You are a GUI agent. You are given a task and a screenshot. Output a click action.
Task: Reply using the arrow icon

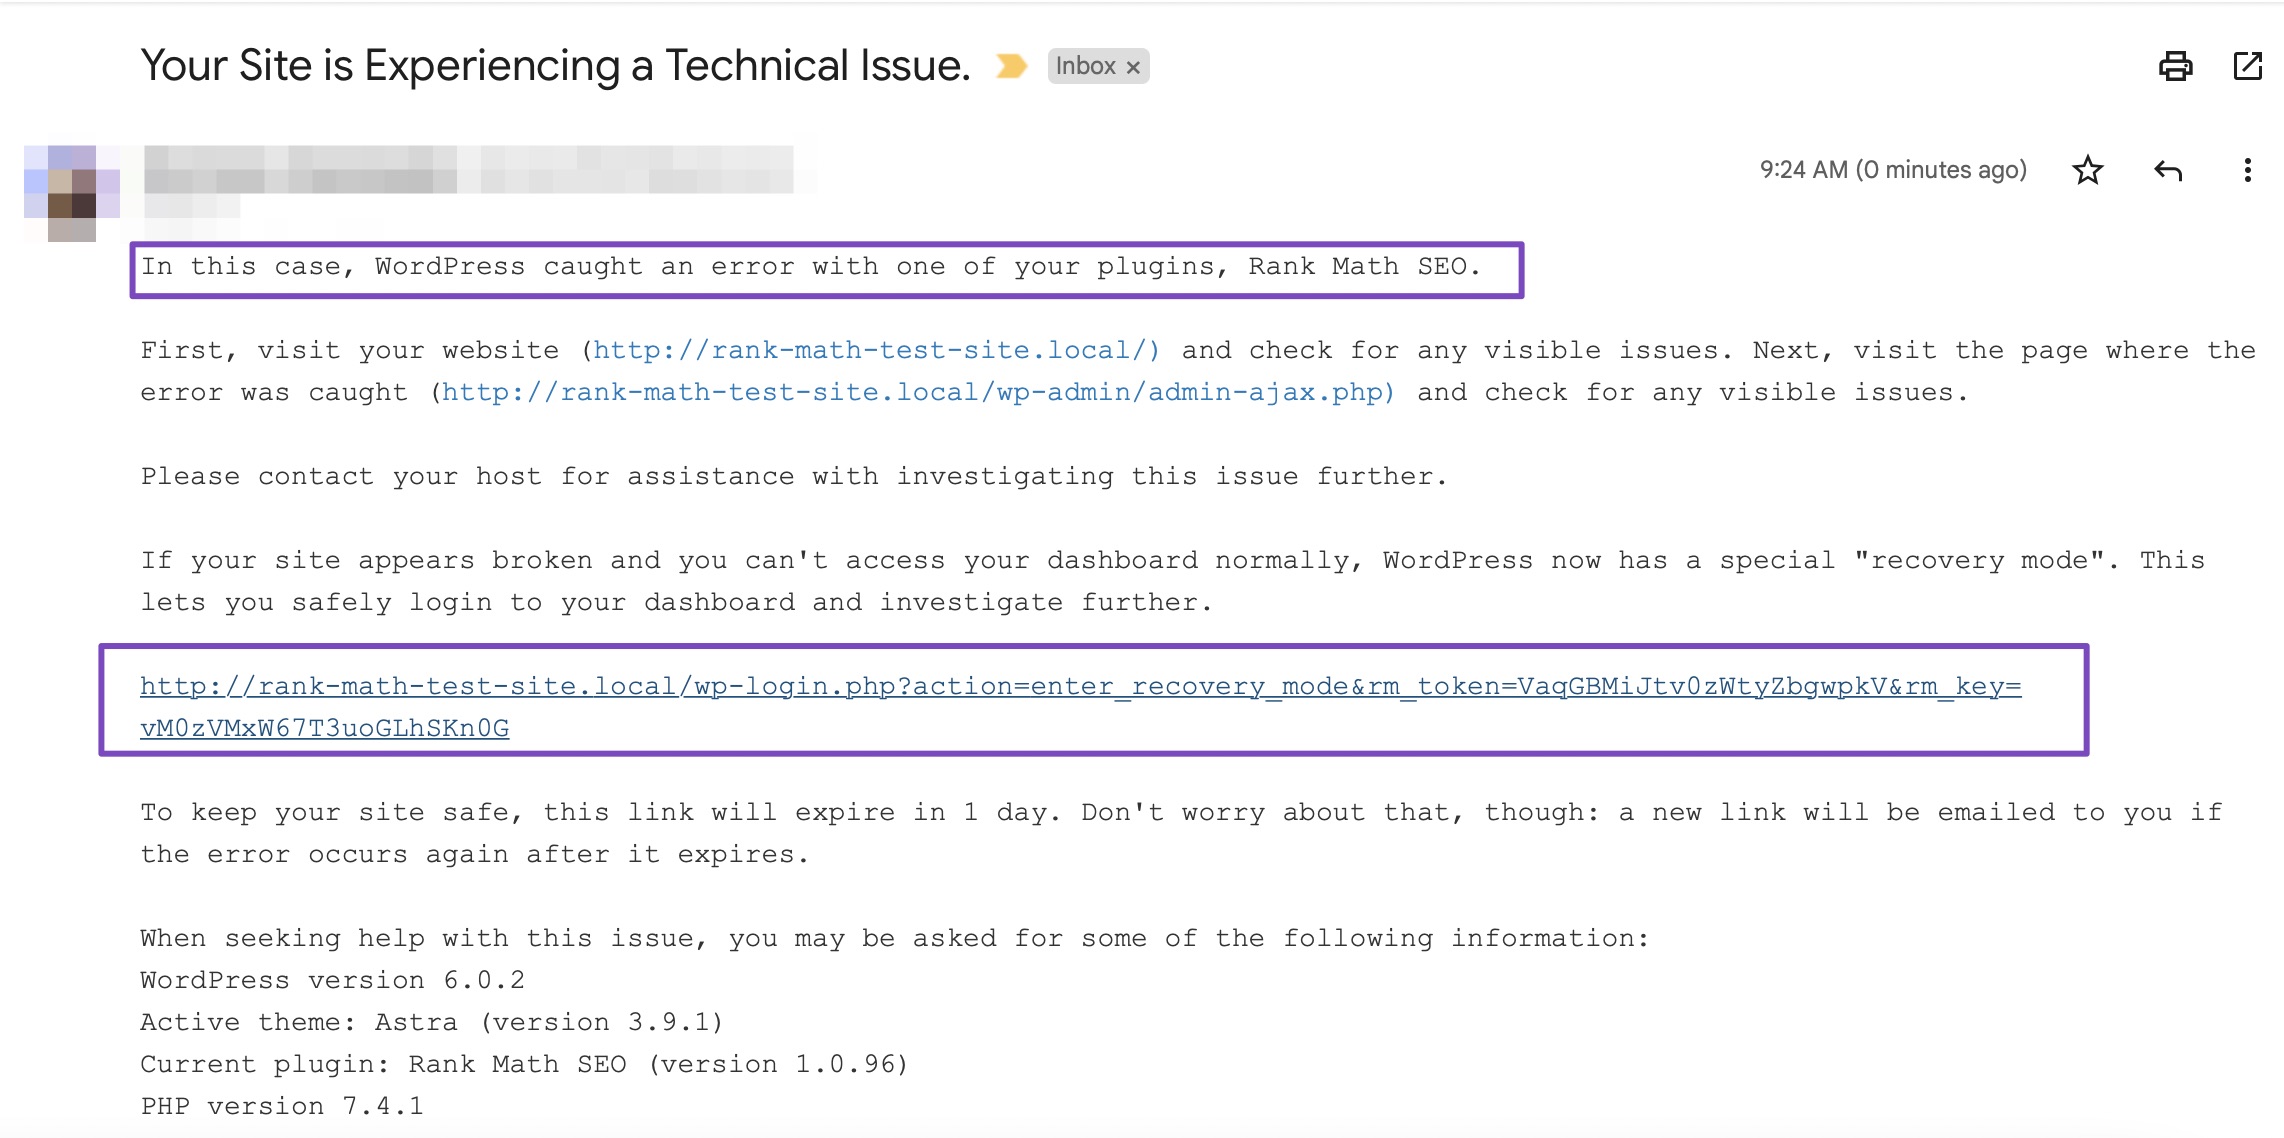[x=2167, y=170]
